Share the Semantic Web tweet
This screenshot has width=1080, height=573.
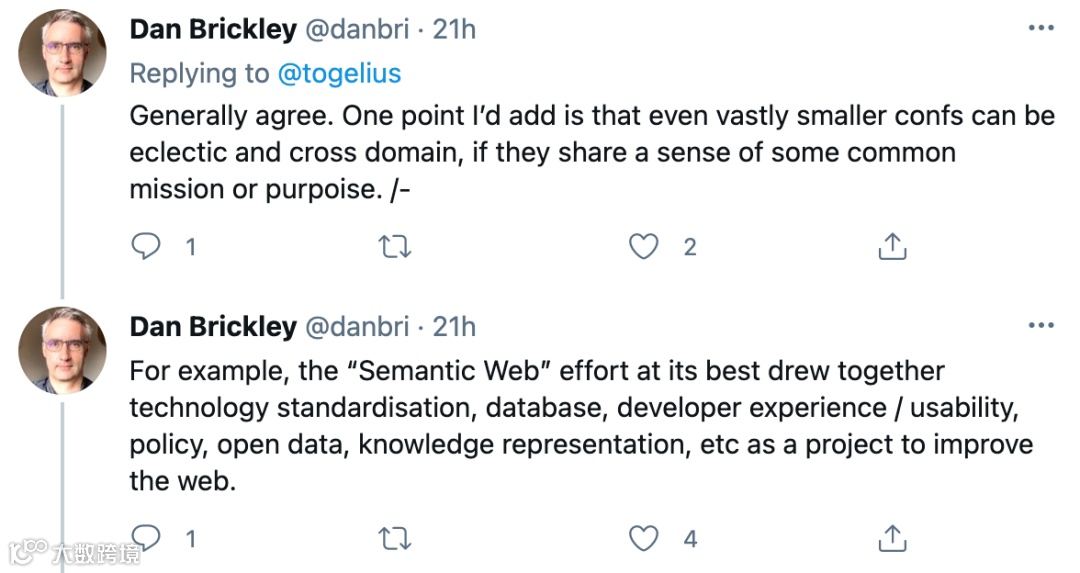[x=891, y=538]
